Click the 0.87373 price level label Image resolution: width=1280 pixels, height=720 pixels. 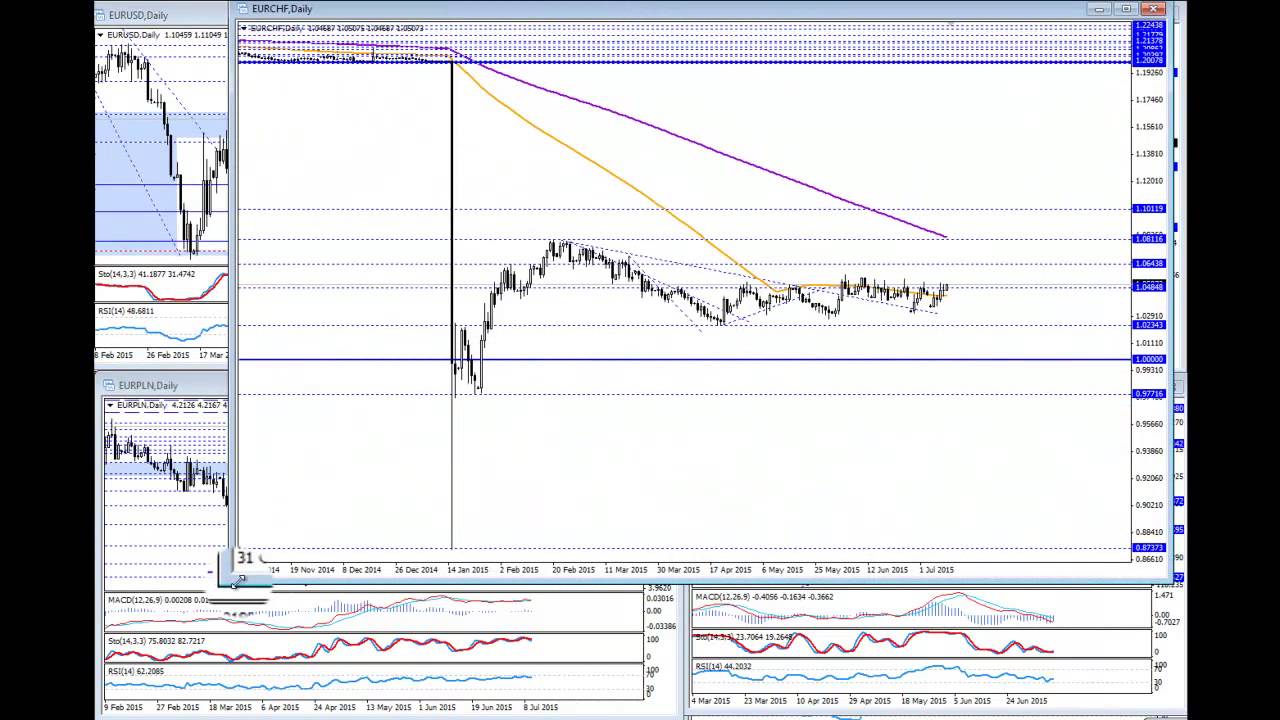(1149, 548)
